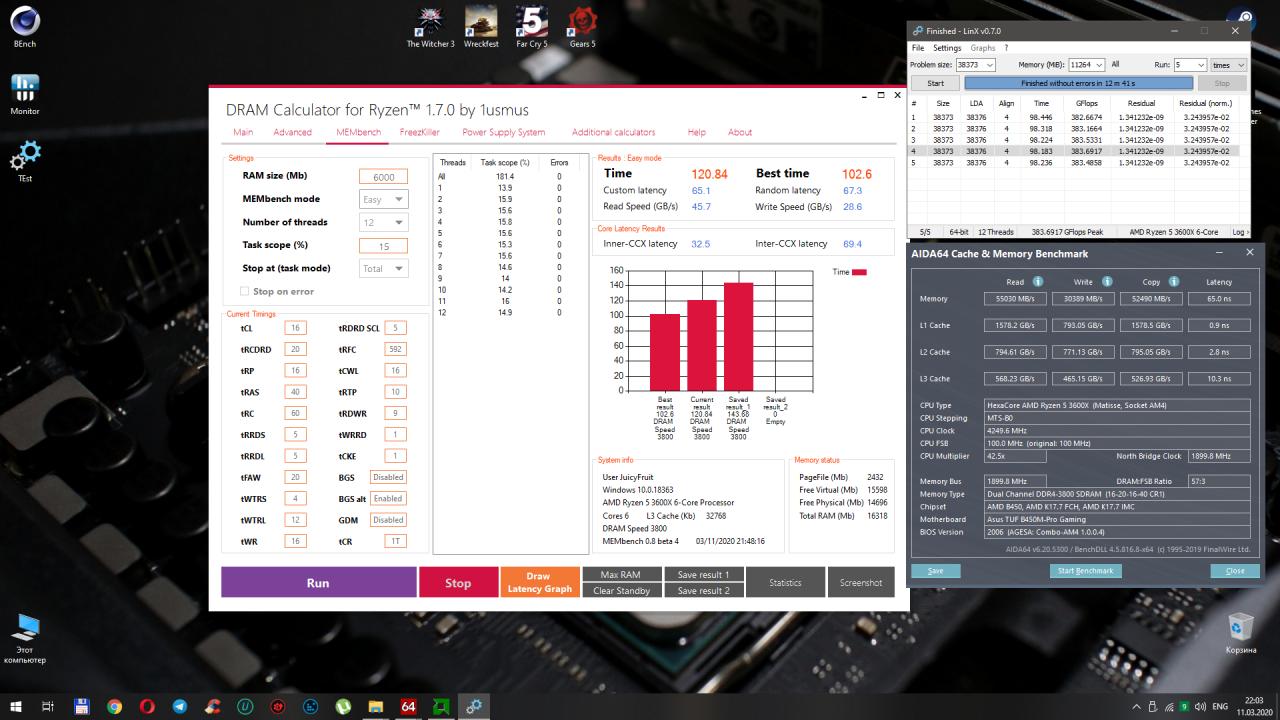Switch to AIDA64 on the taskbar
The image size is (1280, 720).
point(408,706)
